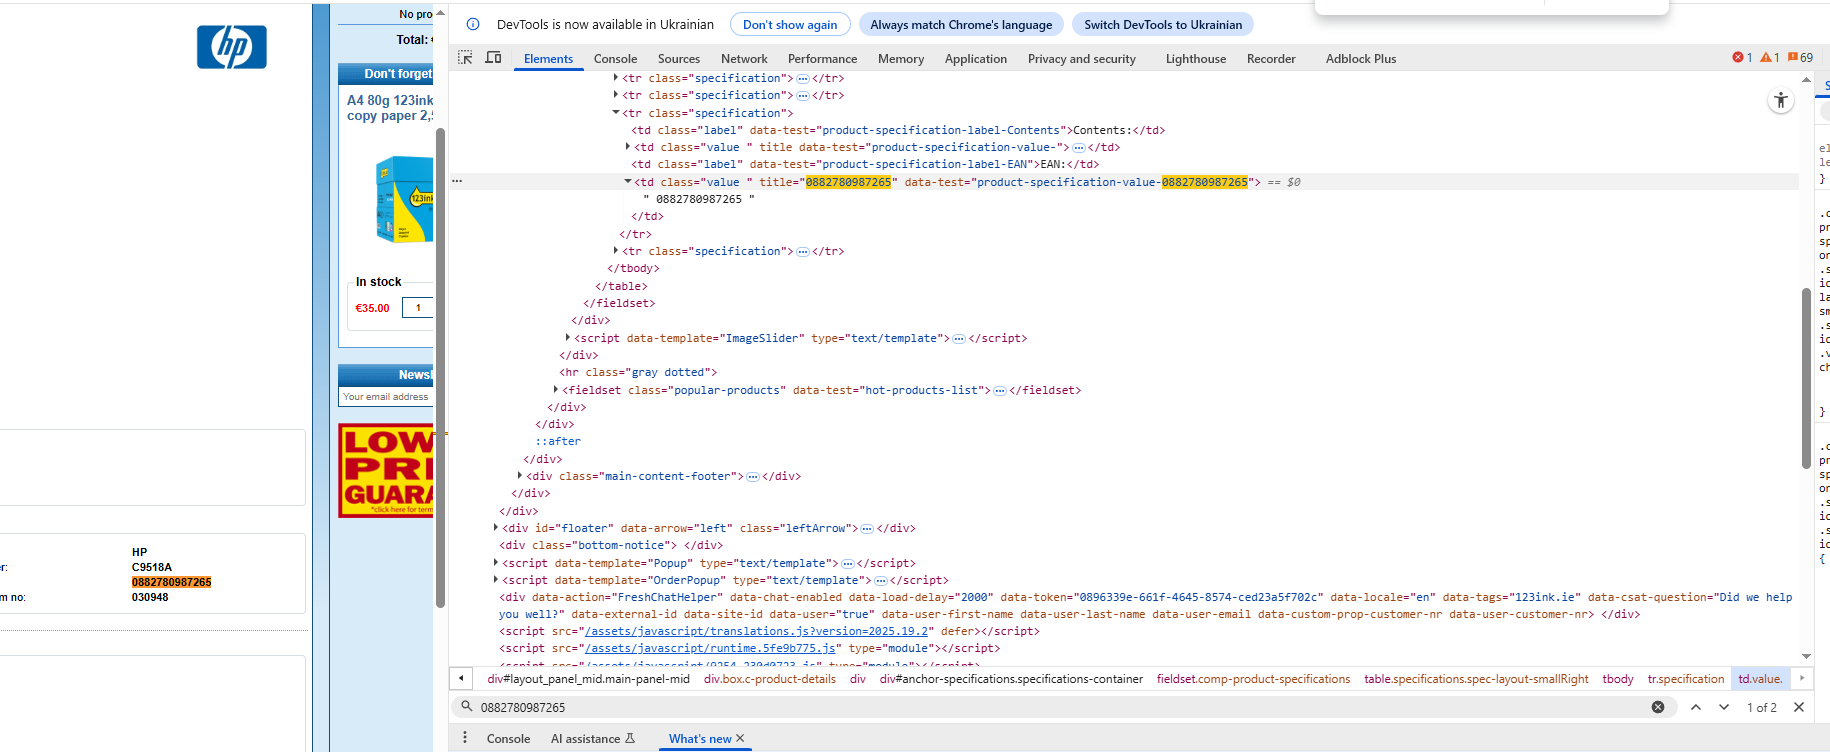Select the Console tab in the bottom drawer
1830x752 pixels.
tap(508, 739)
